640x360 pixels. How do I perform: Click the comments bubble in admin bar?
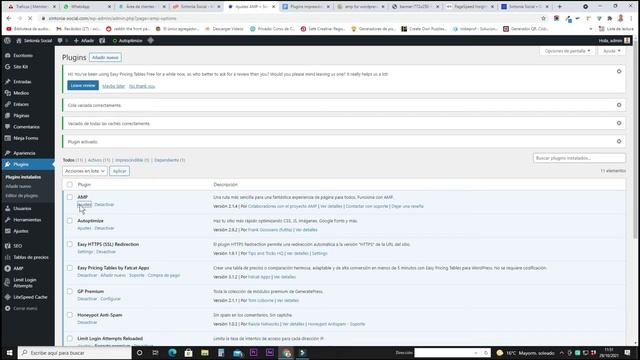60,40
